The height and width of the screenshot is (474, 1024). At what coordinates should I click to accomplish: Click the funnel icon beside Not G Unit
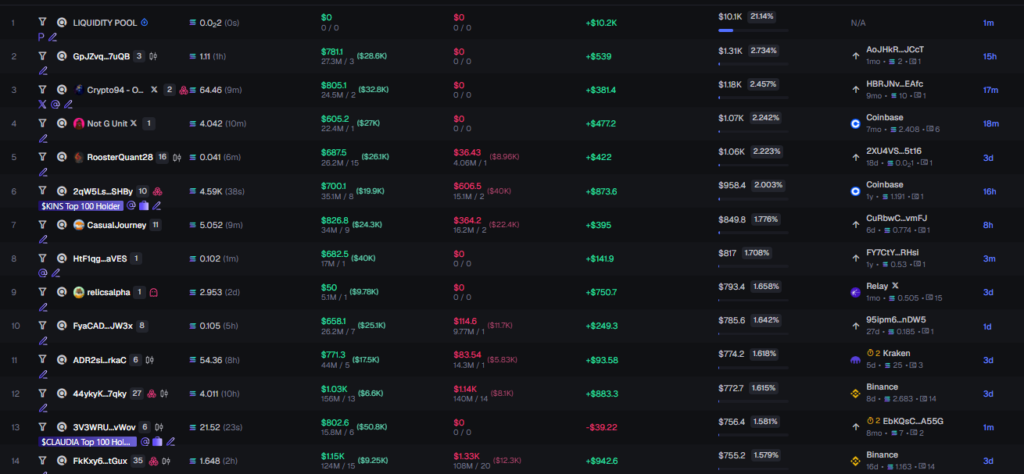point(42,123)
